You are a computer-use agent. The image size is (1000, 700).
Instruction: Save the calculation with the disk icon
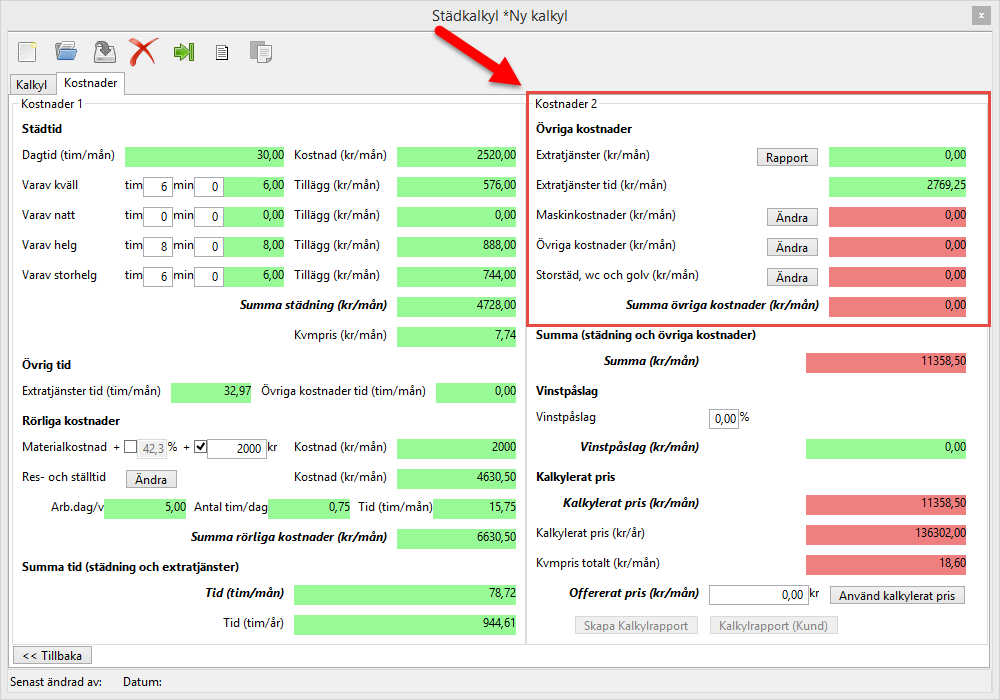(x=104, y=51)
